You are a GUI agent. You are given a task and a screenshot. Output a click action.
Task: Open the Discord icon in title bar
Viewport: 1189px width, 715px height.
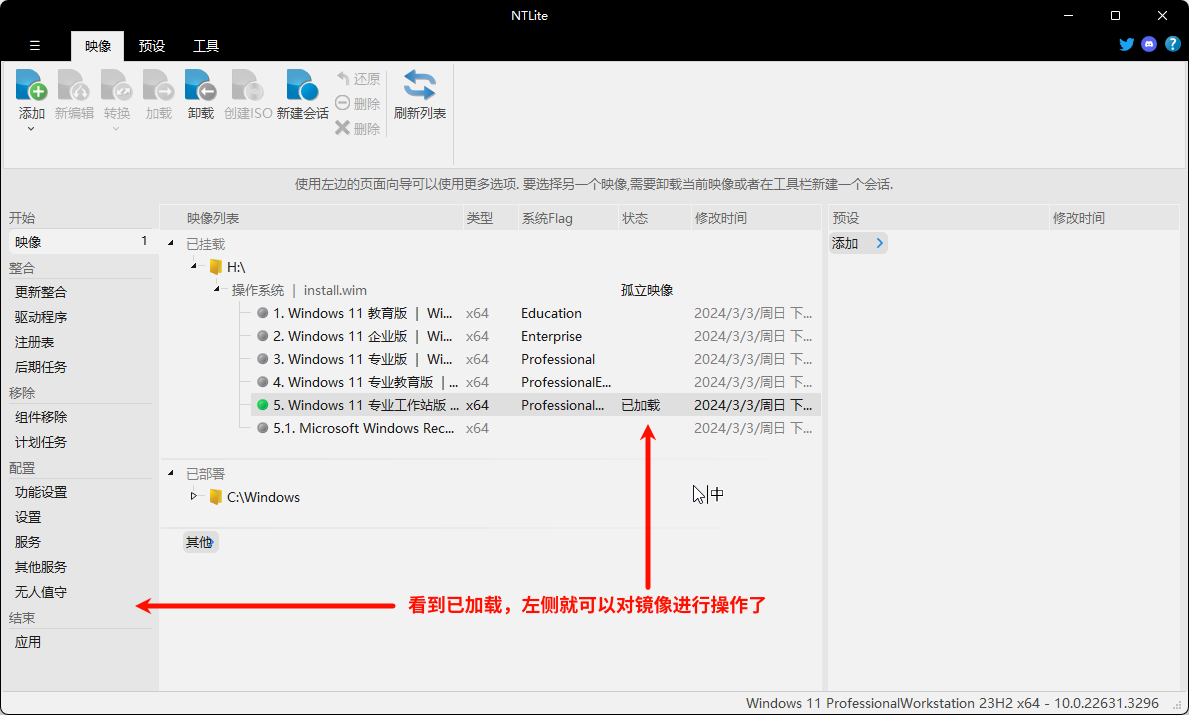tap(1149, 44)
